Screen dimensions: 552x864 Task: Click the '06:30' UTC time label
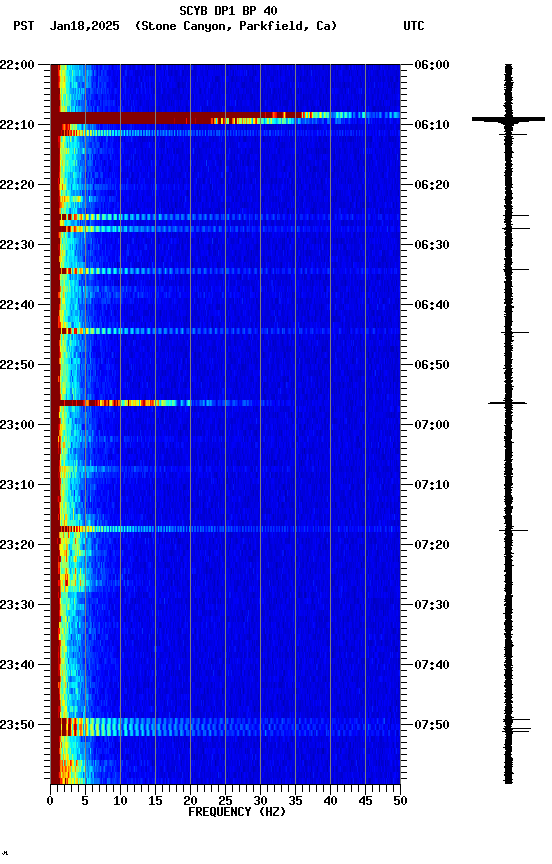point(432,245)
